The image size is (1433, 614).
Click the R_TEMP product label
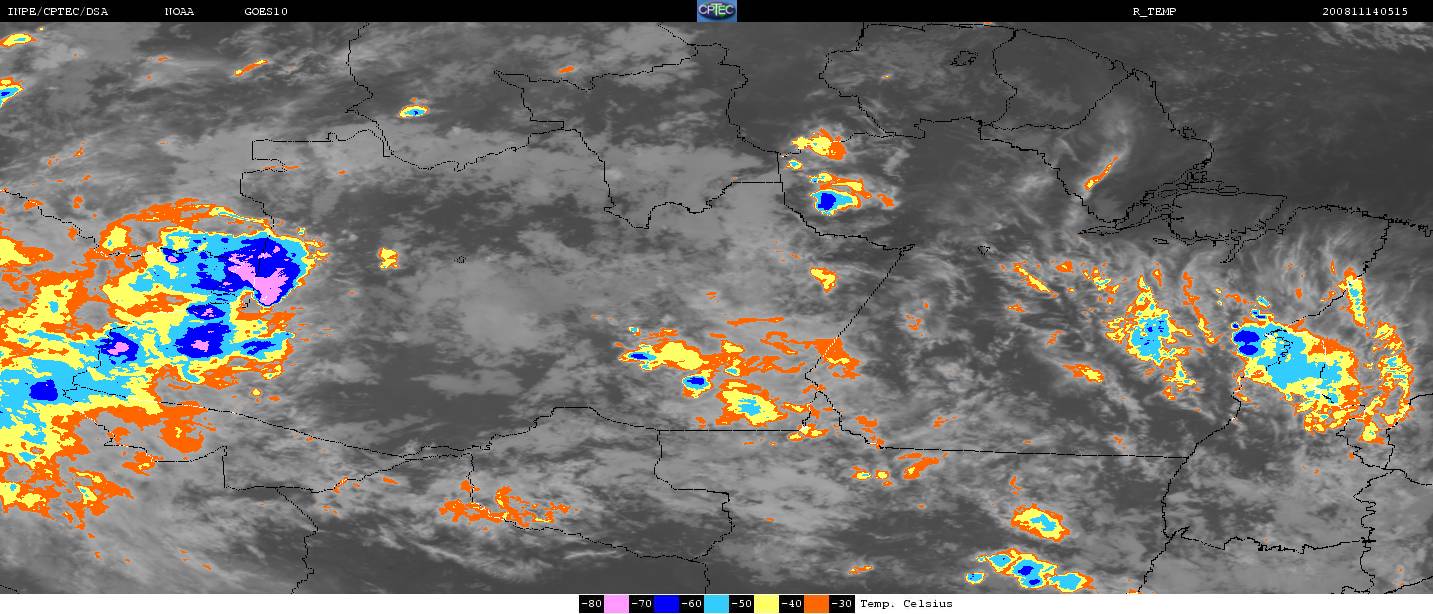click(1153, 12)
